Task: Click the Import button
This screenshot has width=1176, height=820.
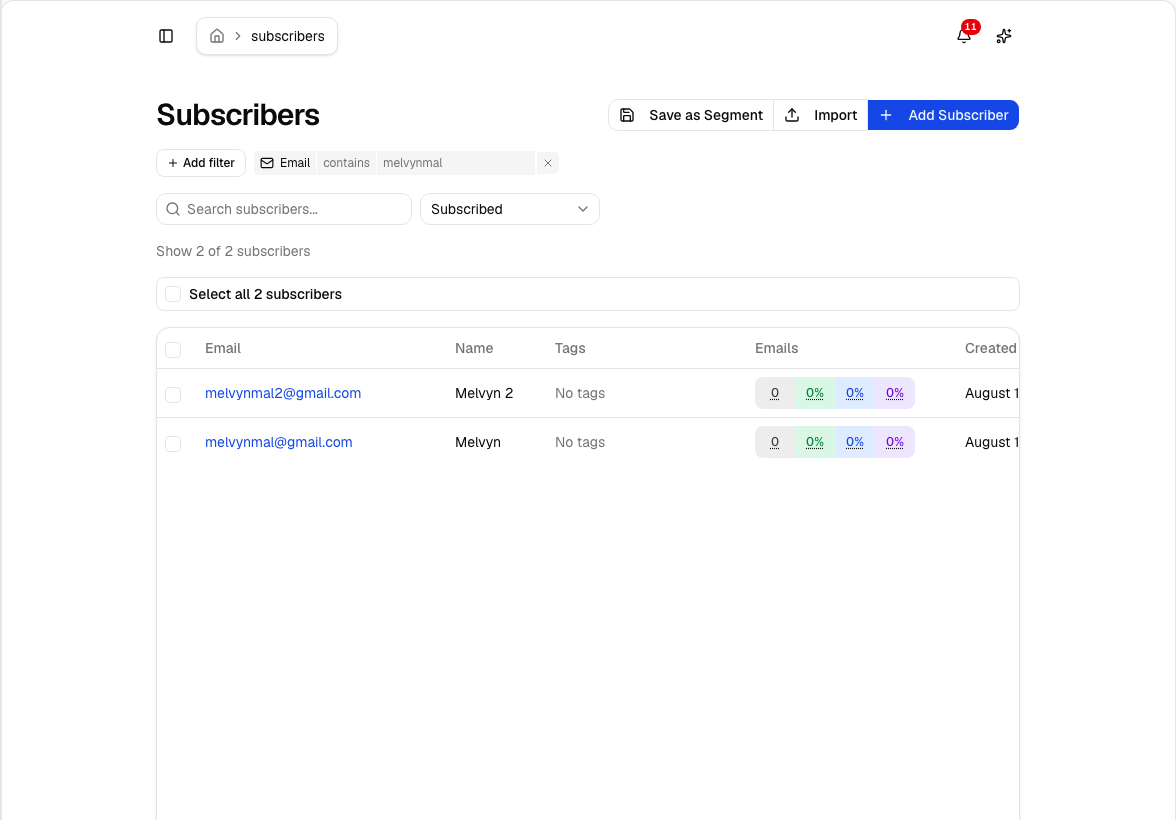Action: point(820,115)
